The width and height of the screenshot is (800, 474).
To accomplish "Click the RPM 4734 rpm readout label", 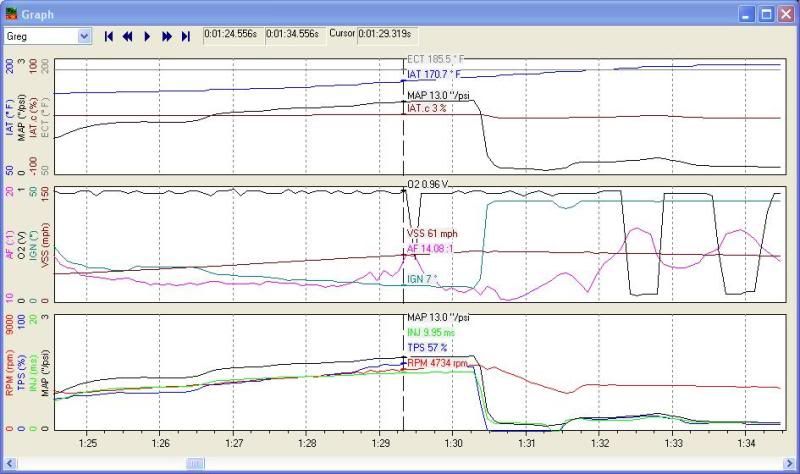I will [x=438, y=363].
